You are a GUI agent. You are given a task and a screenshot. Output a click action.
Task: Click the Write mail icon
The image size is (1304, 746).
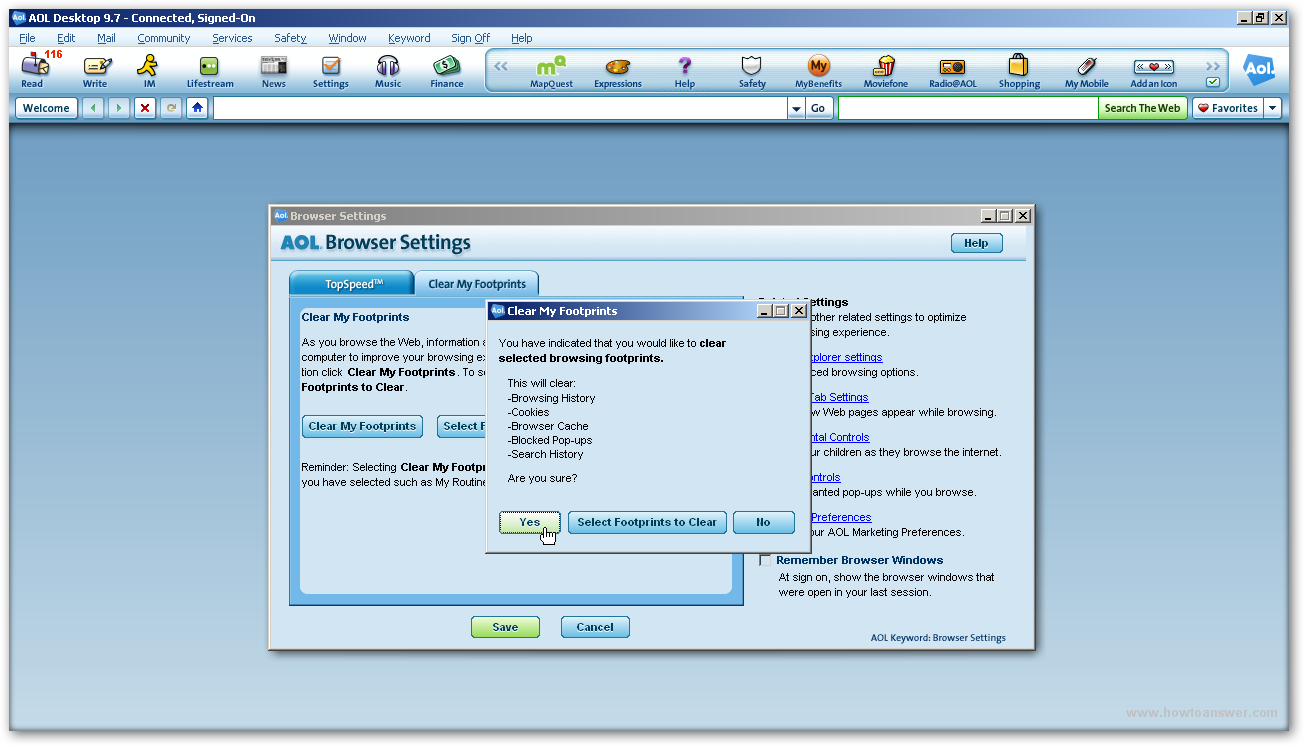[96, 70]
